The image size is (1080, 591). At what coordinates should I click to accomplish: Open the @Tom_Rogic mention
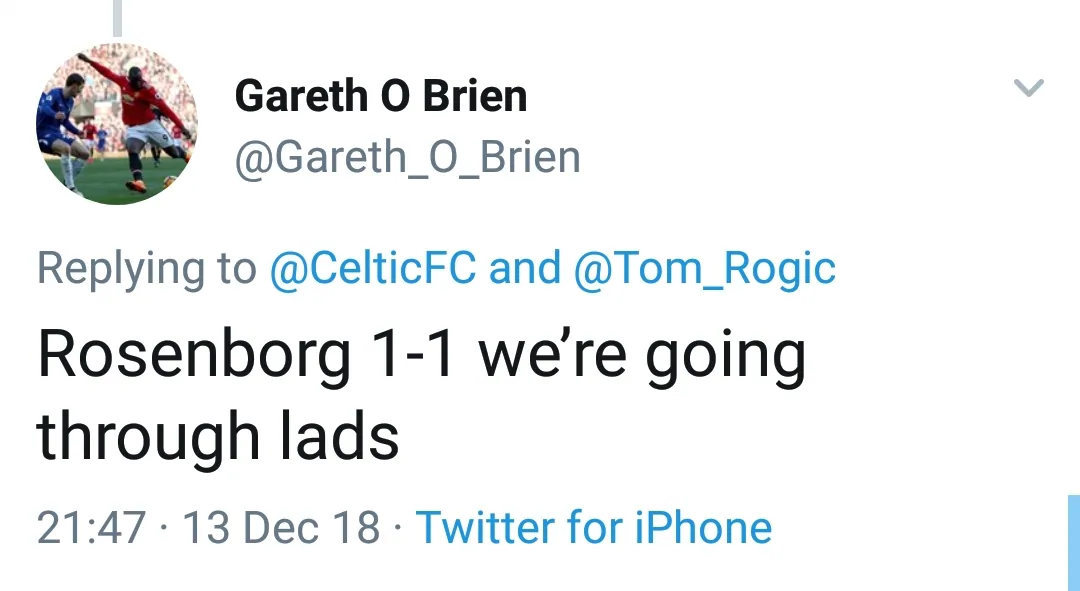[x=705, y=268]
